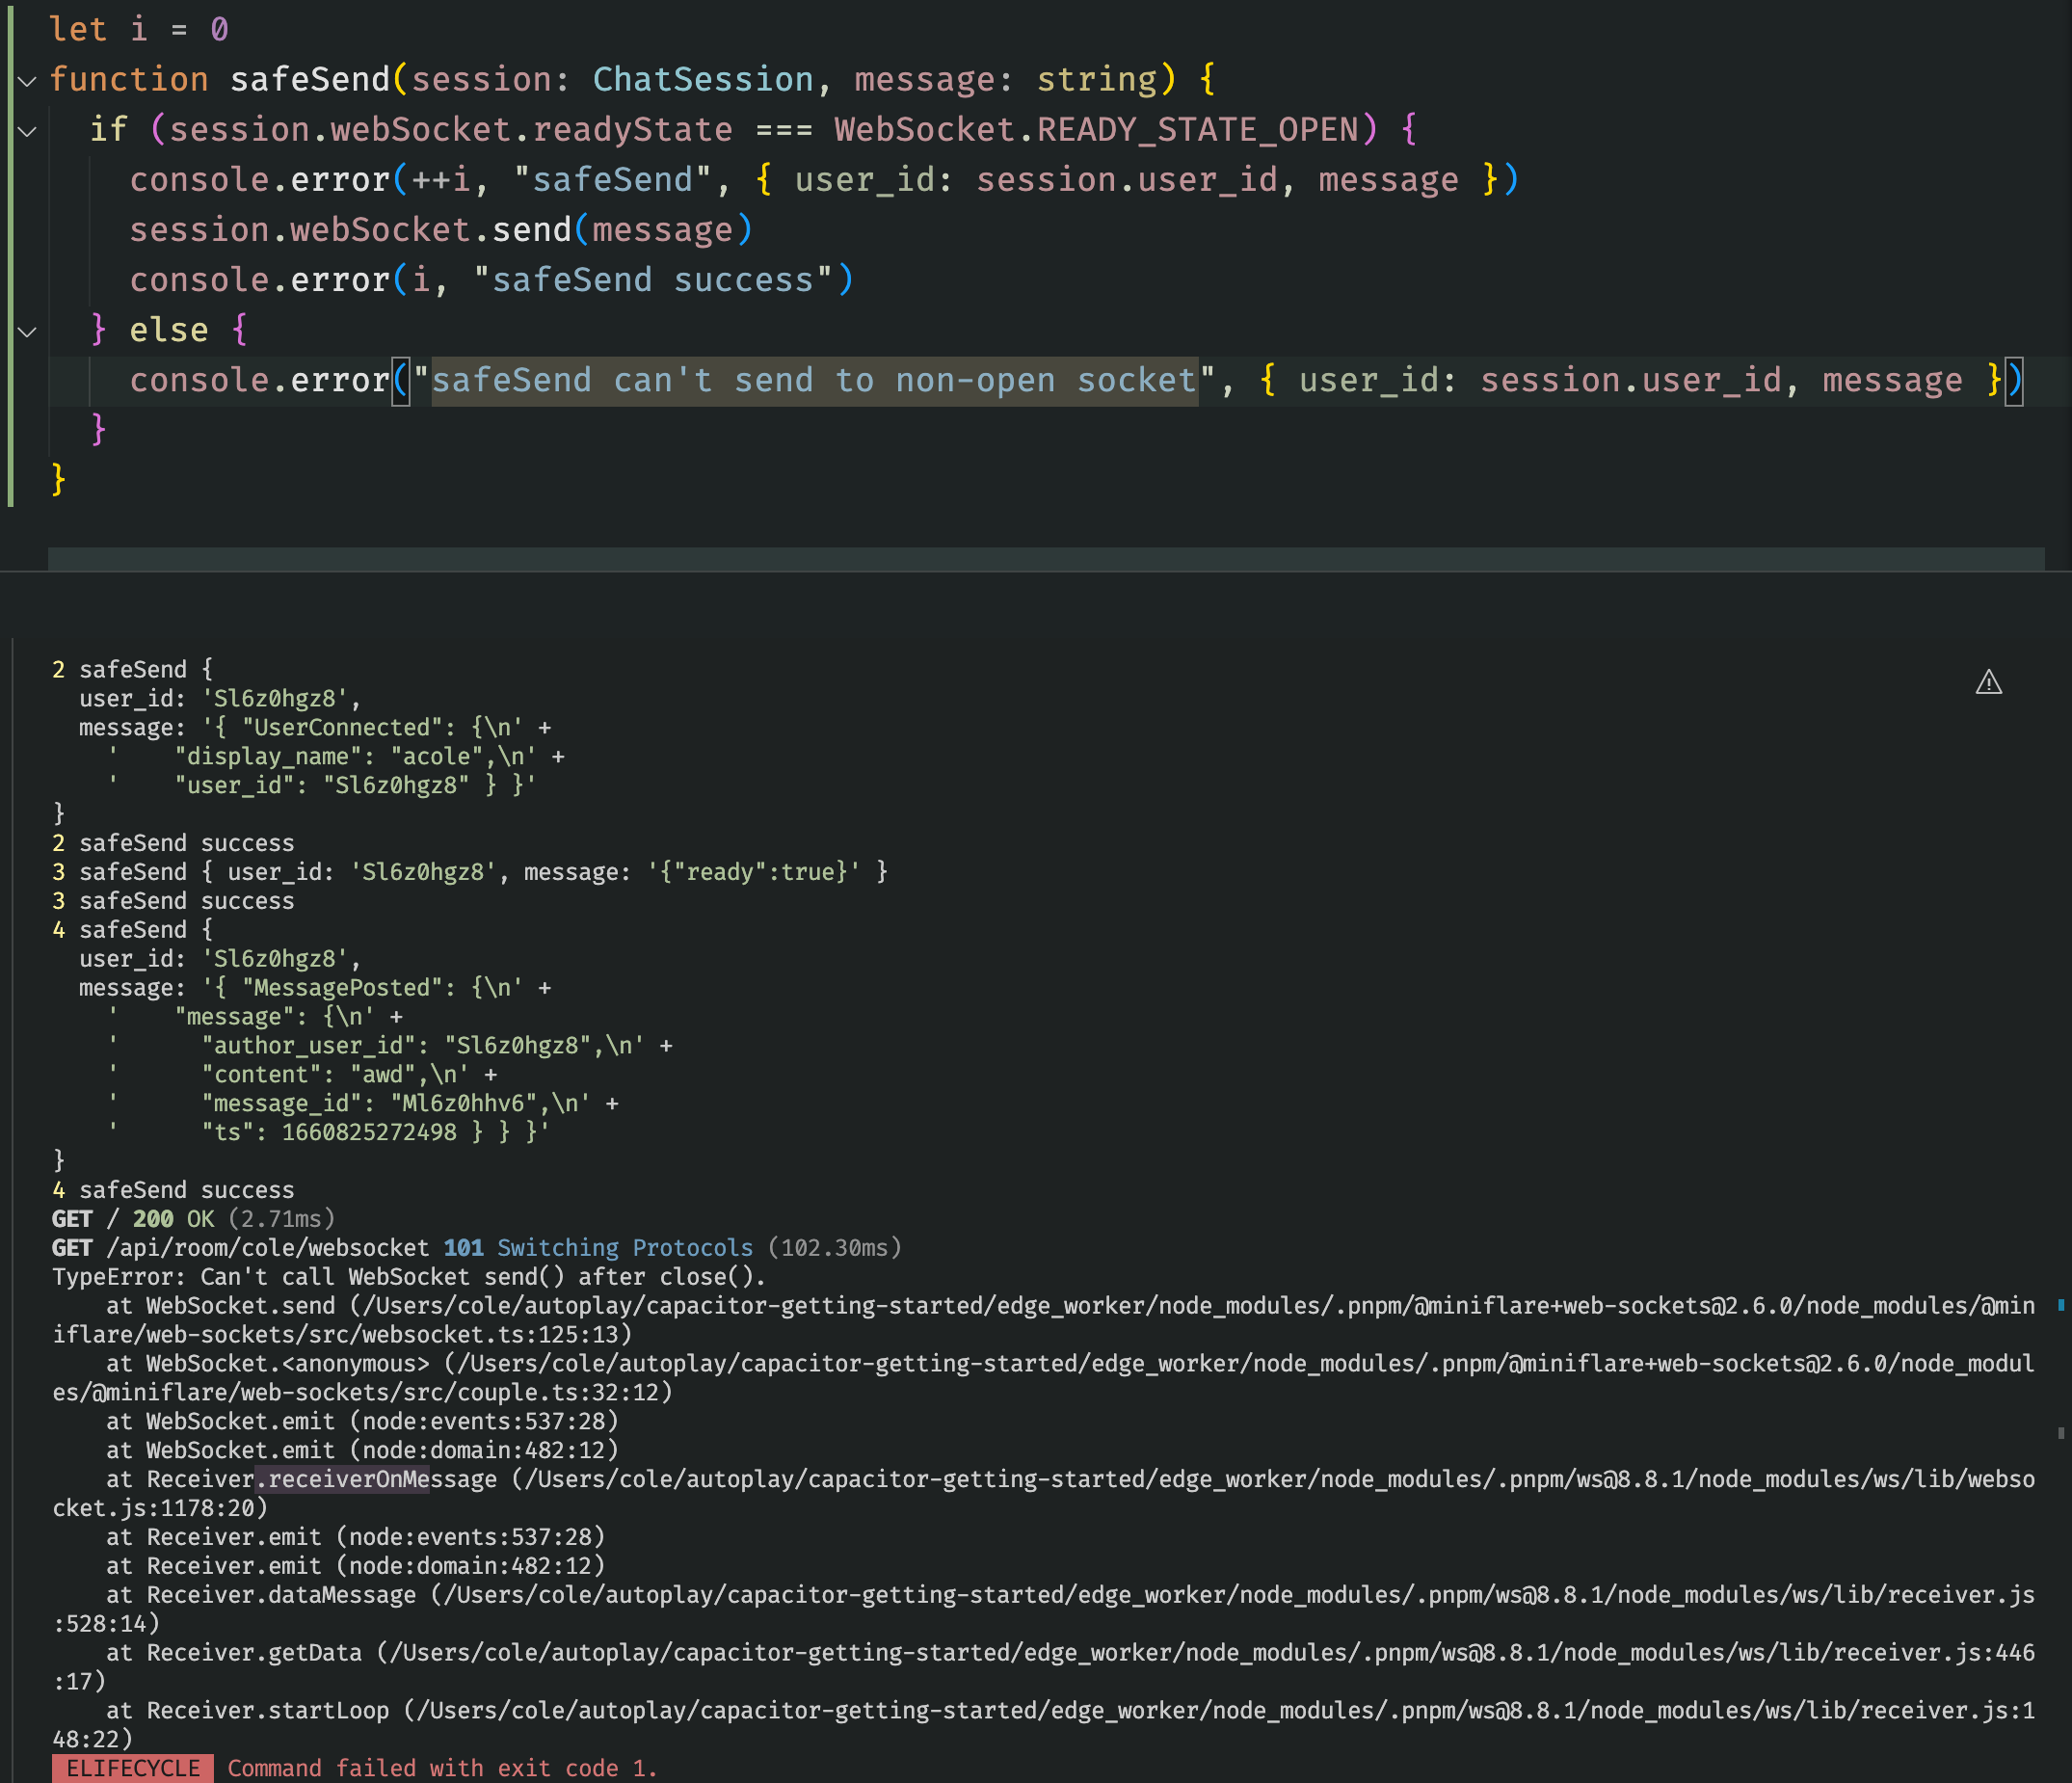Fold the else block using gutter chevron
2072x1783 pixels.
[x=28, y=331]
